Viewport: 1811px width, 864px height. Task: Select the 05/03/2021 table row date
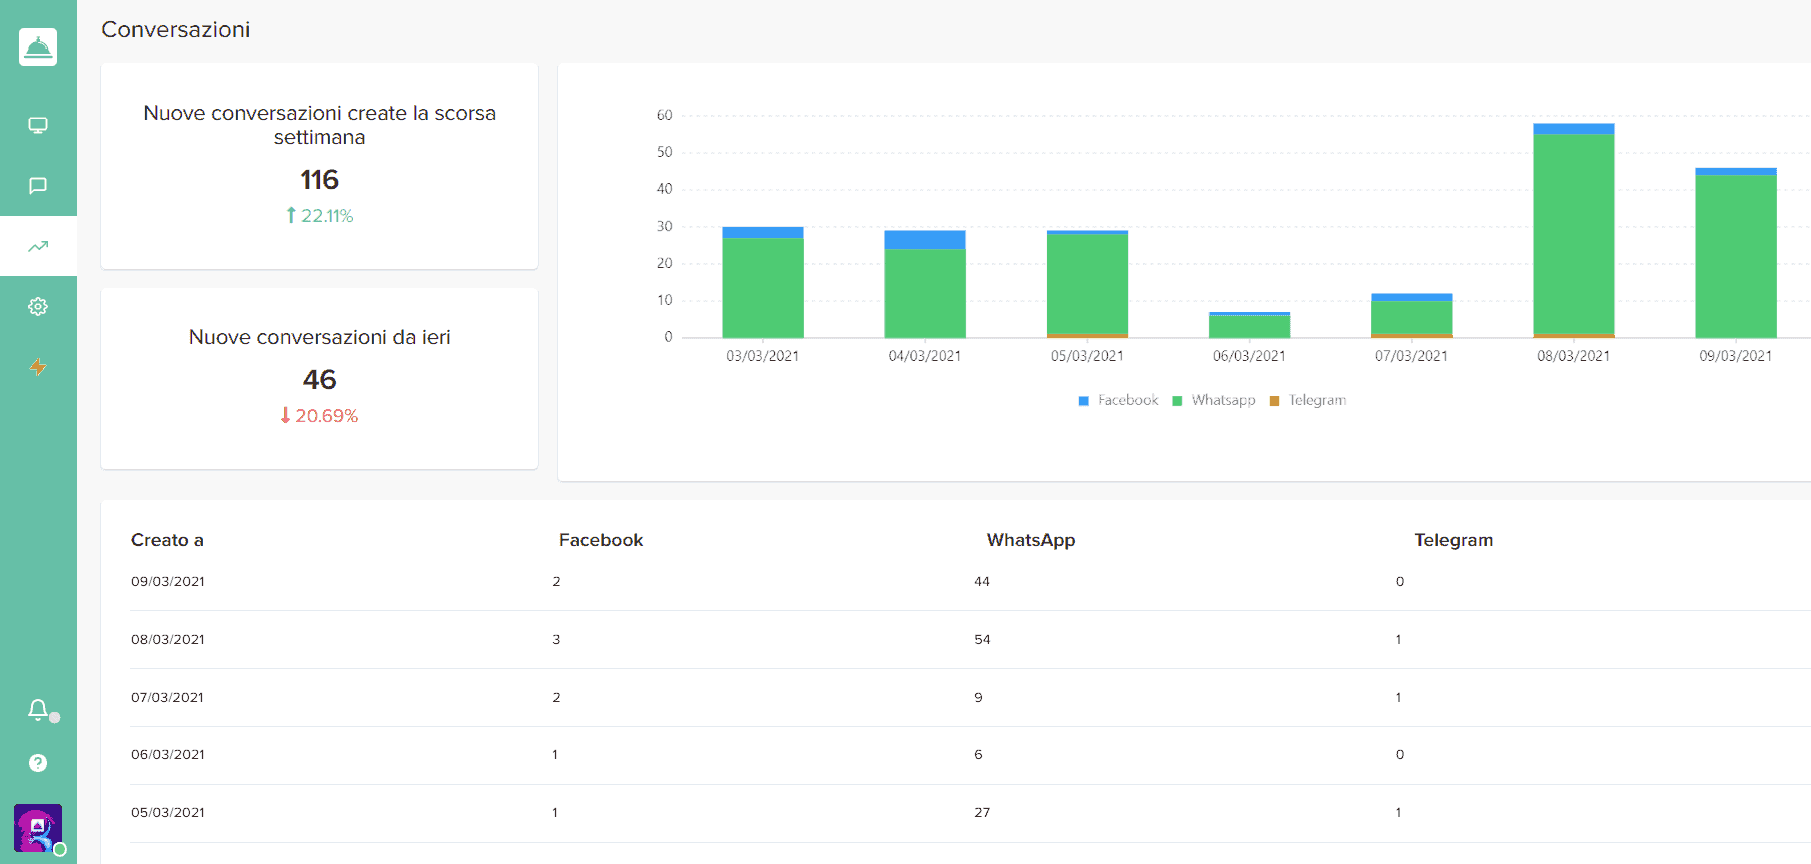pos(168,812)
